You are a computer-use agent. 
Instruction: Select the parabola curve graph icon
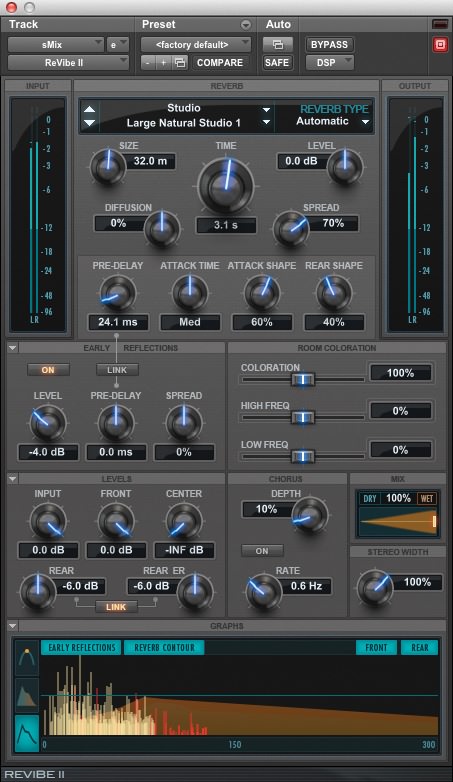27,657
